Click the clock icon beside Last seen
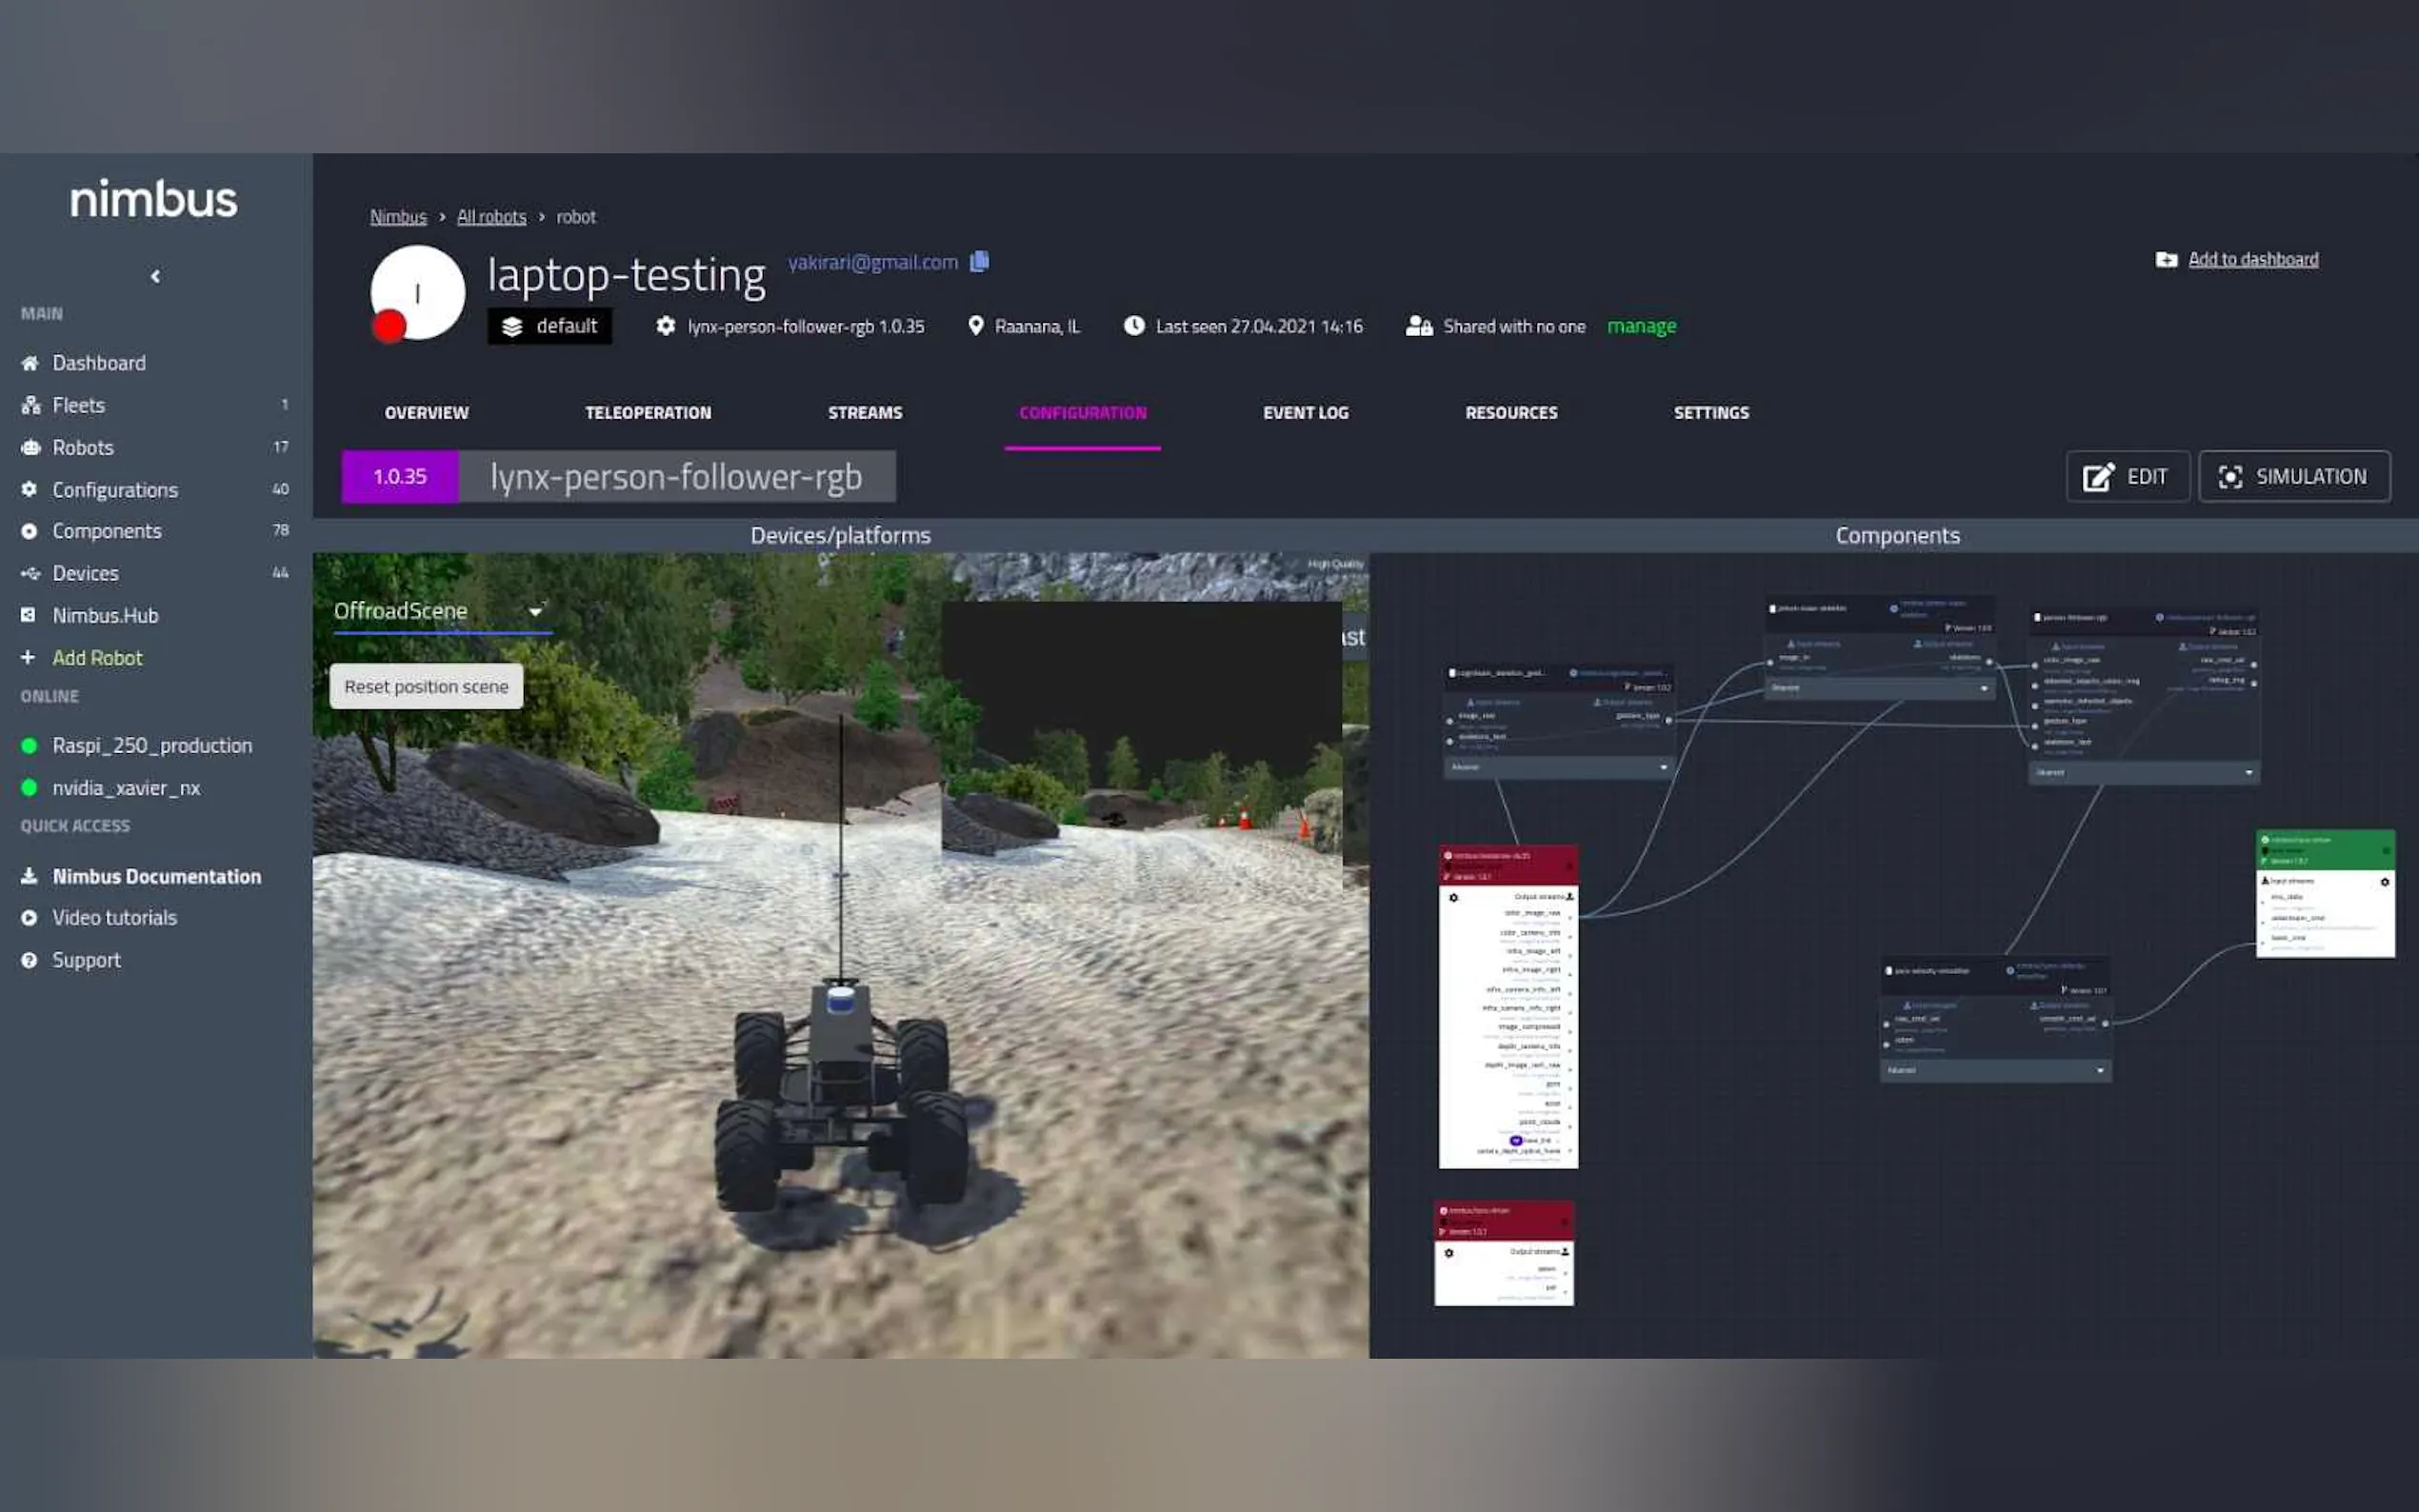2419x1512 pixels. (x=1133, y=326)
